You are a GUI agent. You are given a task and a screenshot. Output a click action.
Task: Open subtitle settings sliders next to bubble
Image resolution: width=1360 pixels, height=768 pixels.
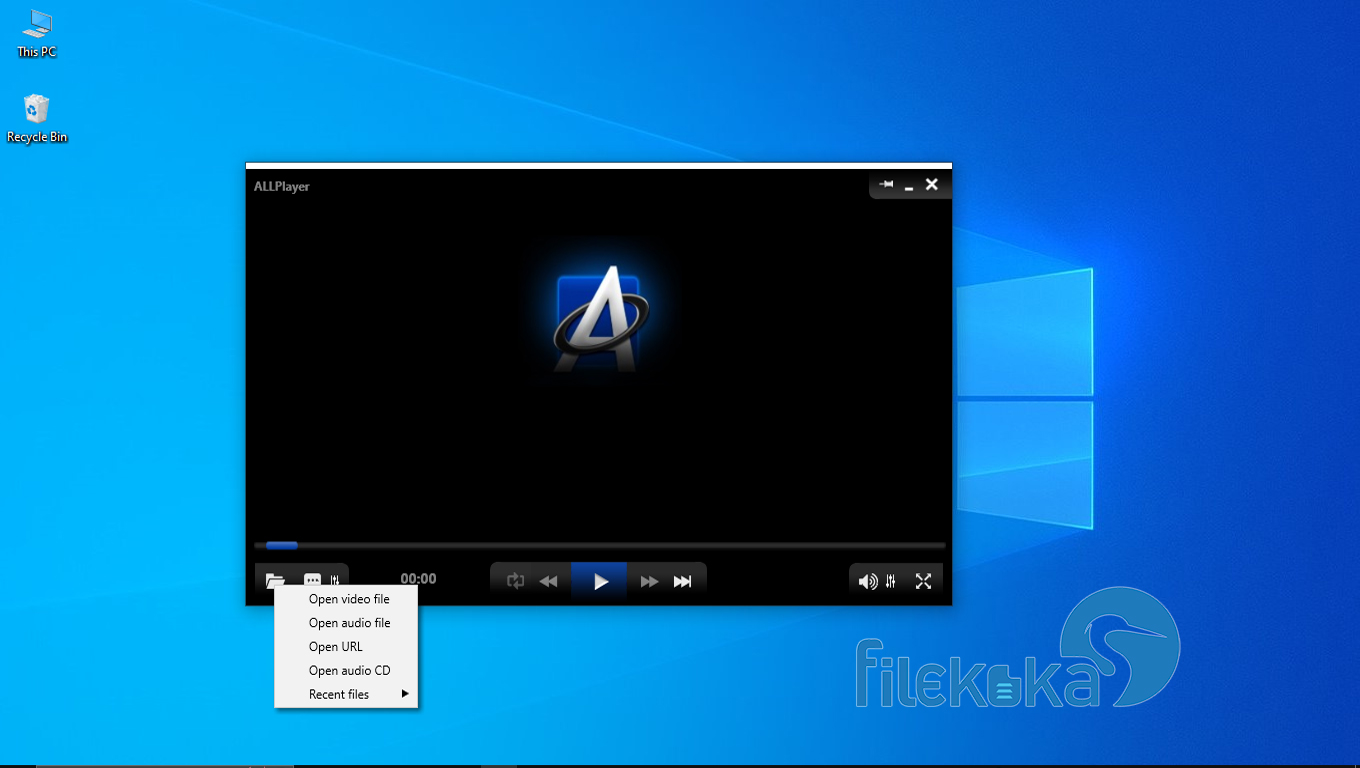[335, 580]
